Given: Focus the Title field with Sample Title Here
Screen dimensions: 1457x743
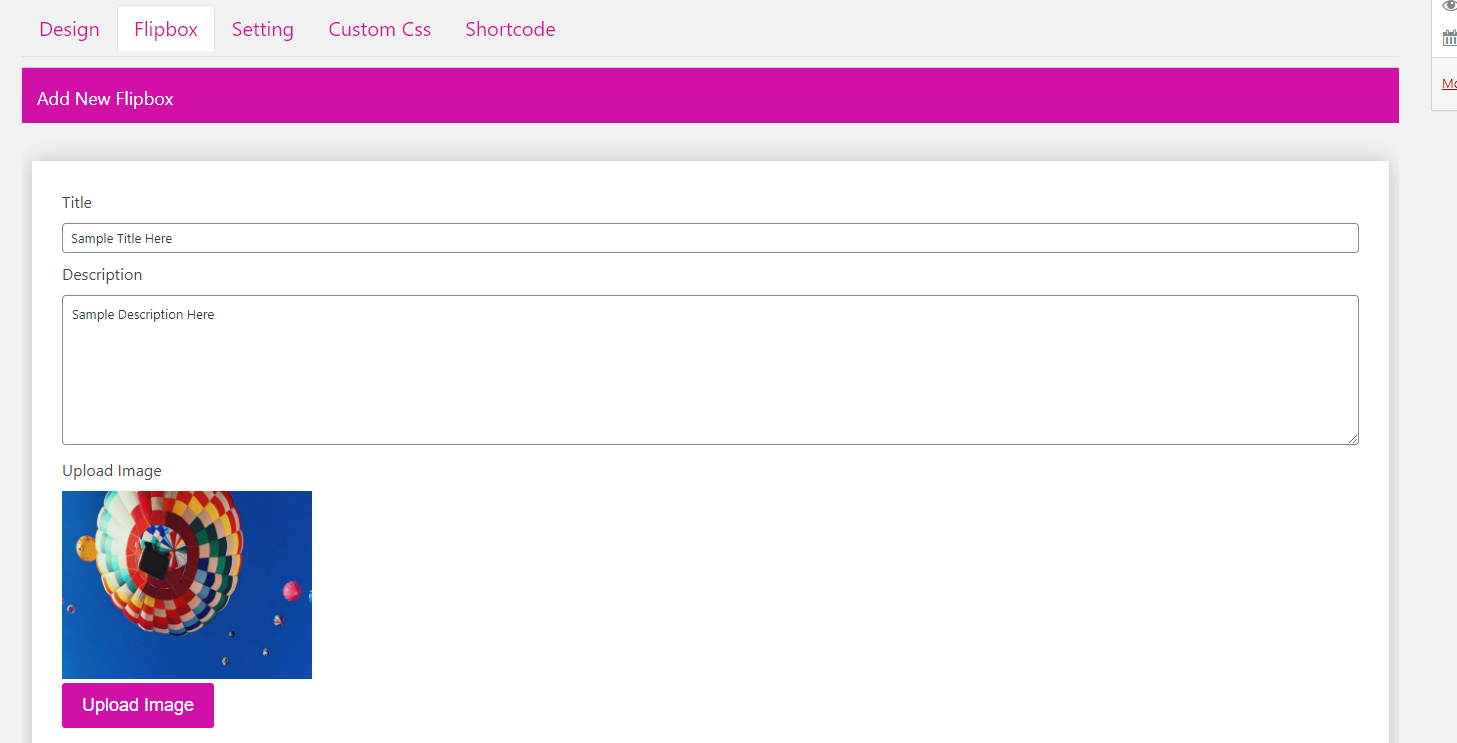Looking at the screenshot, I should [x=710, y=238].
